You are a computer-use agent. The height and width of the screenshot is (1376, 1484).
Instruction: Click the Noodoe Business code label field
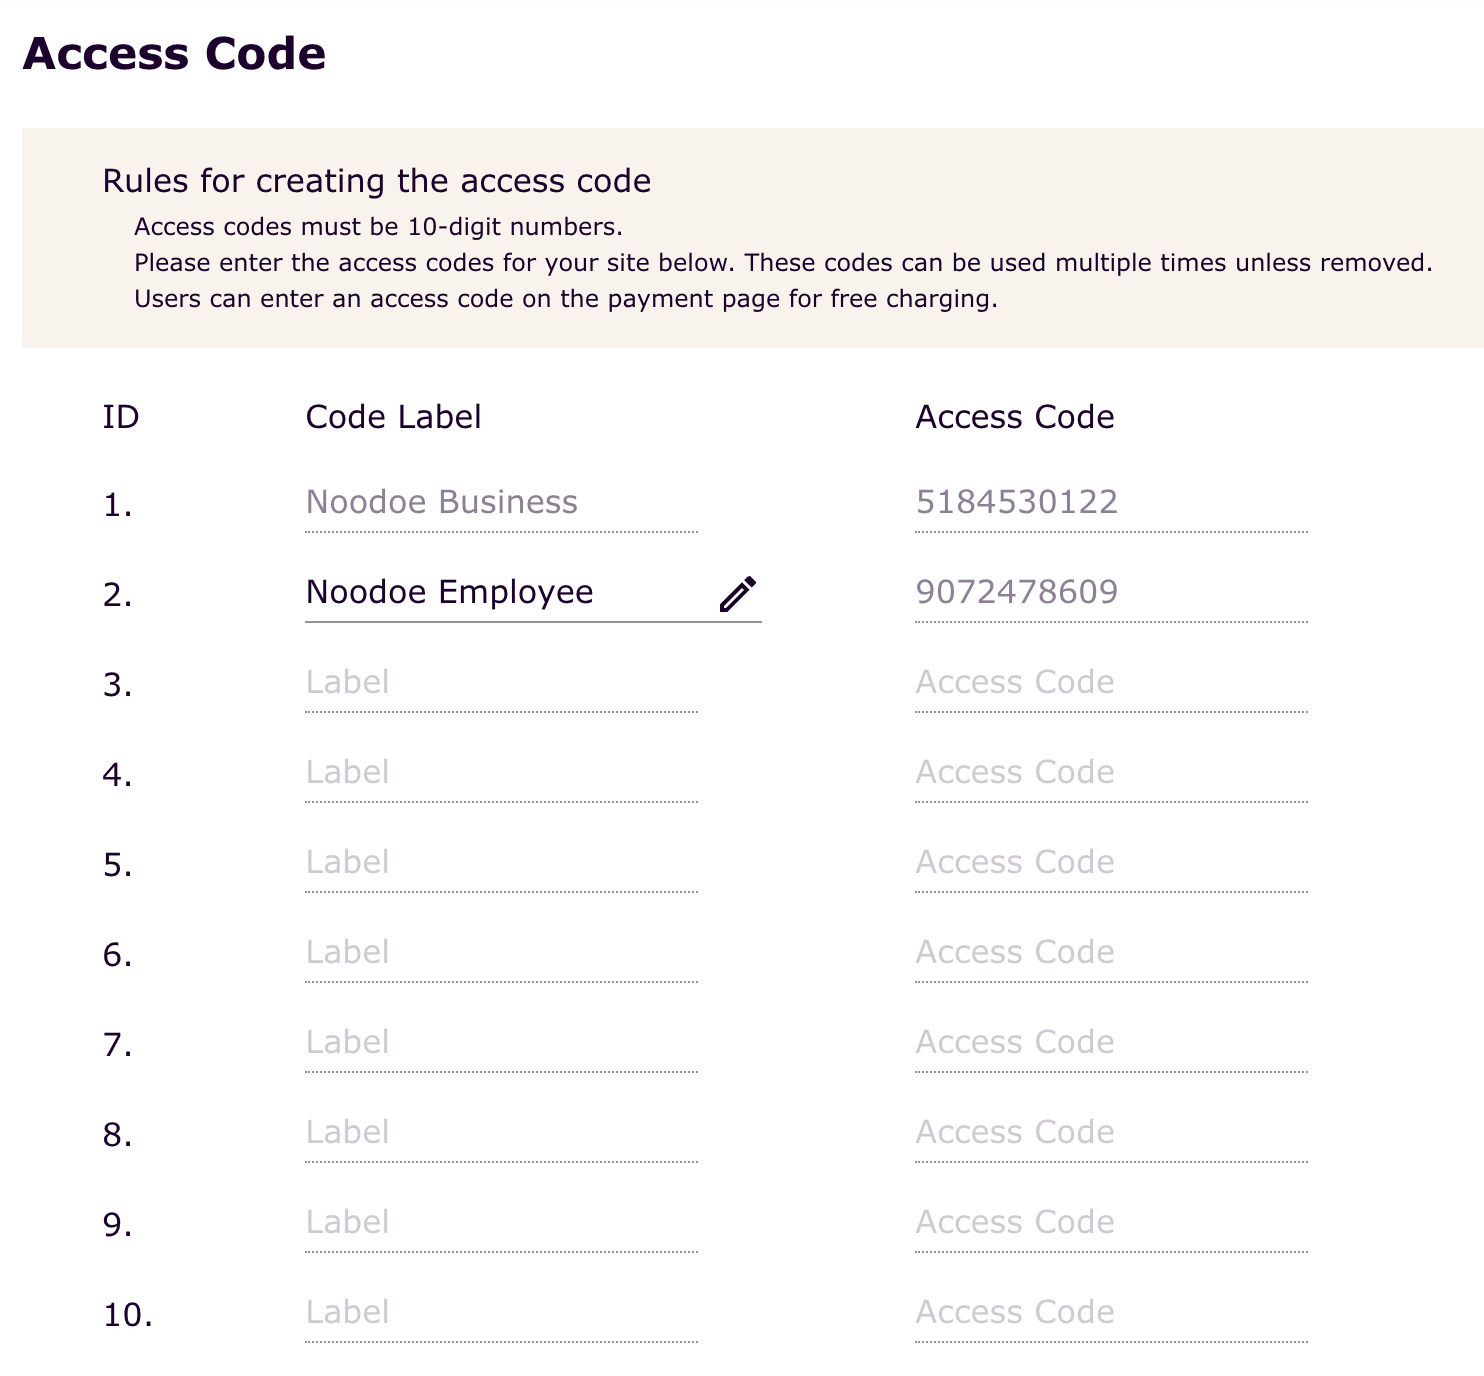pos(500,502)
